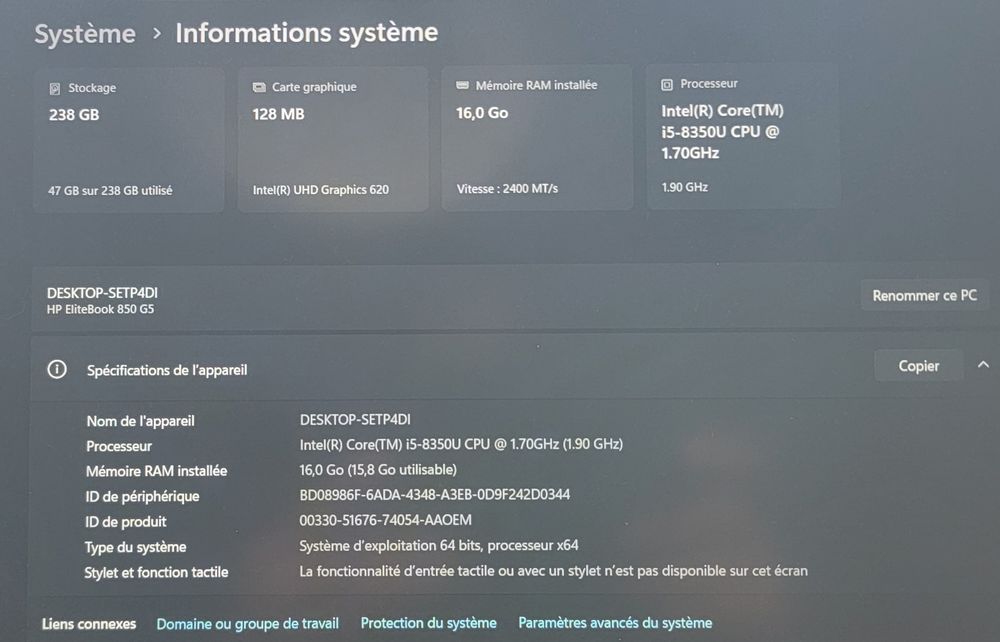The height and width of the screenshot is (642, 1000).
Task: Click 'HP EliteBook 850 G5' model text
Action: tap(100, 309)
